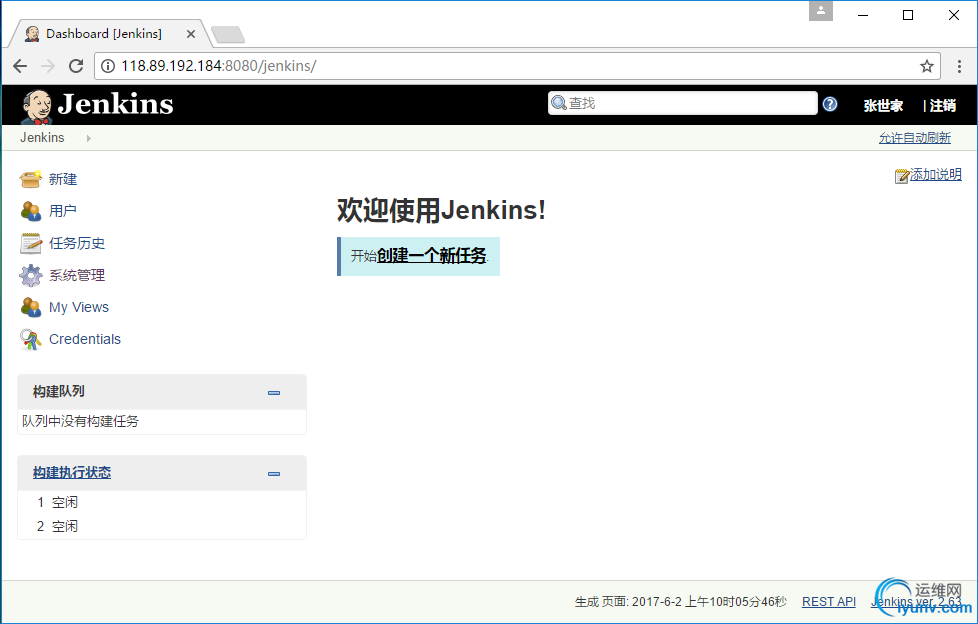Bookmark the page with the star
Viewport: 978px width, 624px height.
(926, 65)
